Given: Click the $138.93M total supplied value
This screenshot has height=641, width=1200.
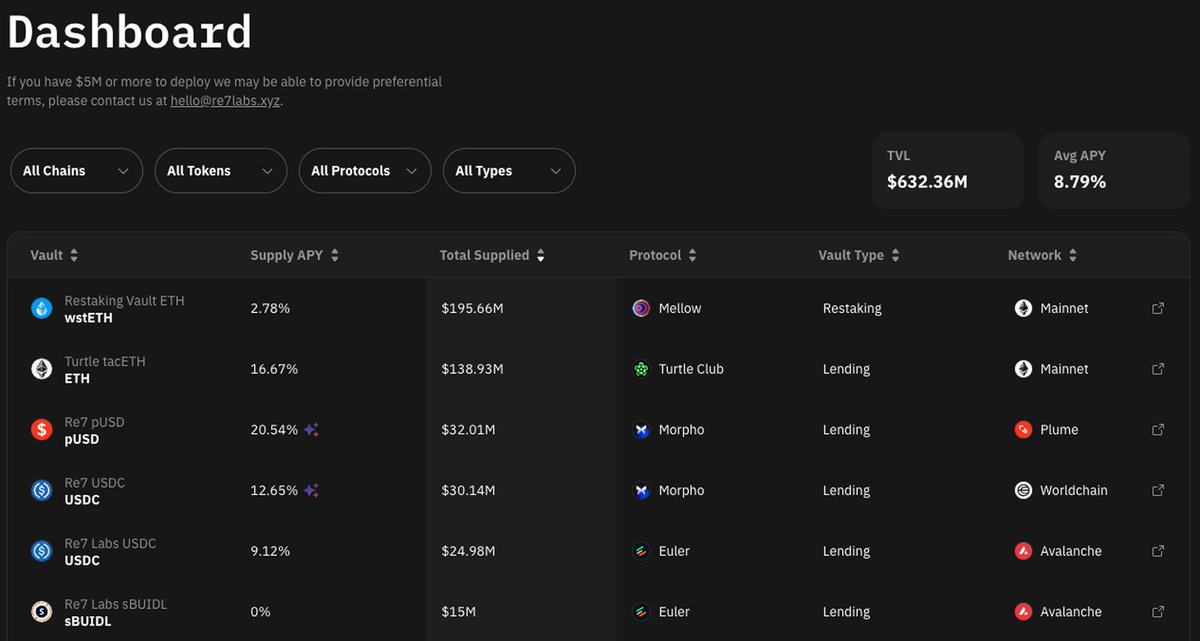Looking at the screenshot, I should pos(472,369).
